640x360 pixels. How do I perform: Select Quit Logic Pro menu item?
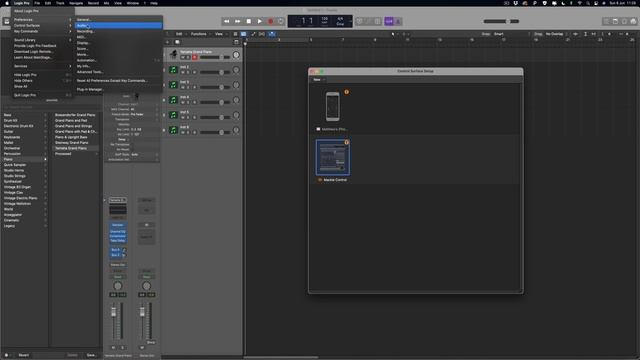coord(42,95)
